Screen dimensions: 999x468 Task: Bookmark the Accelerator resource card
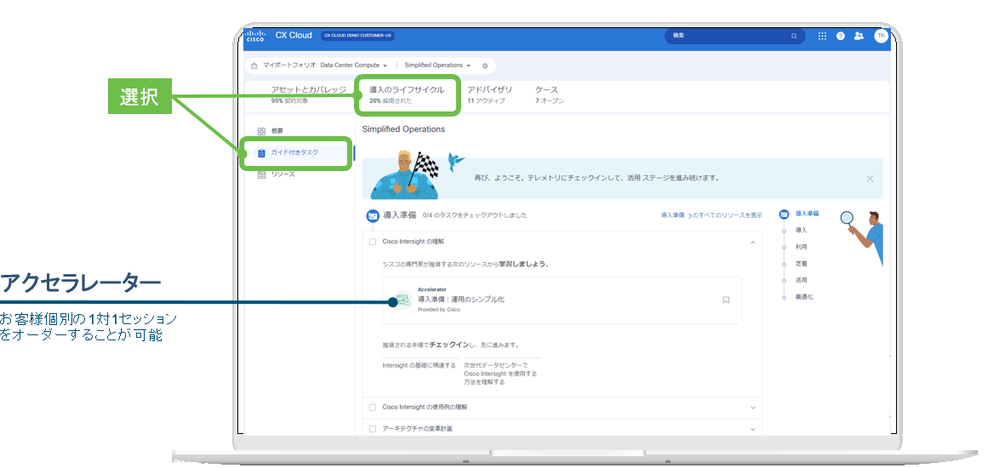point(726,300)
